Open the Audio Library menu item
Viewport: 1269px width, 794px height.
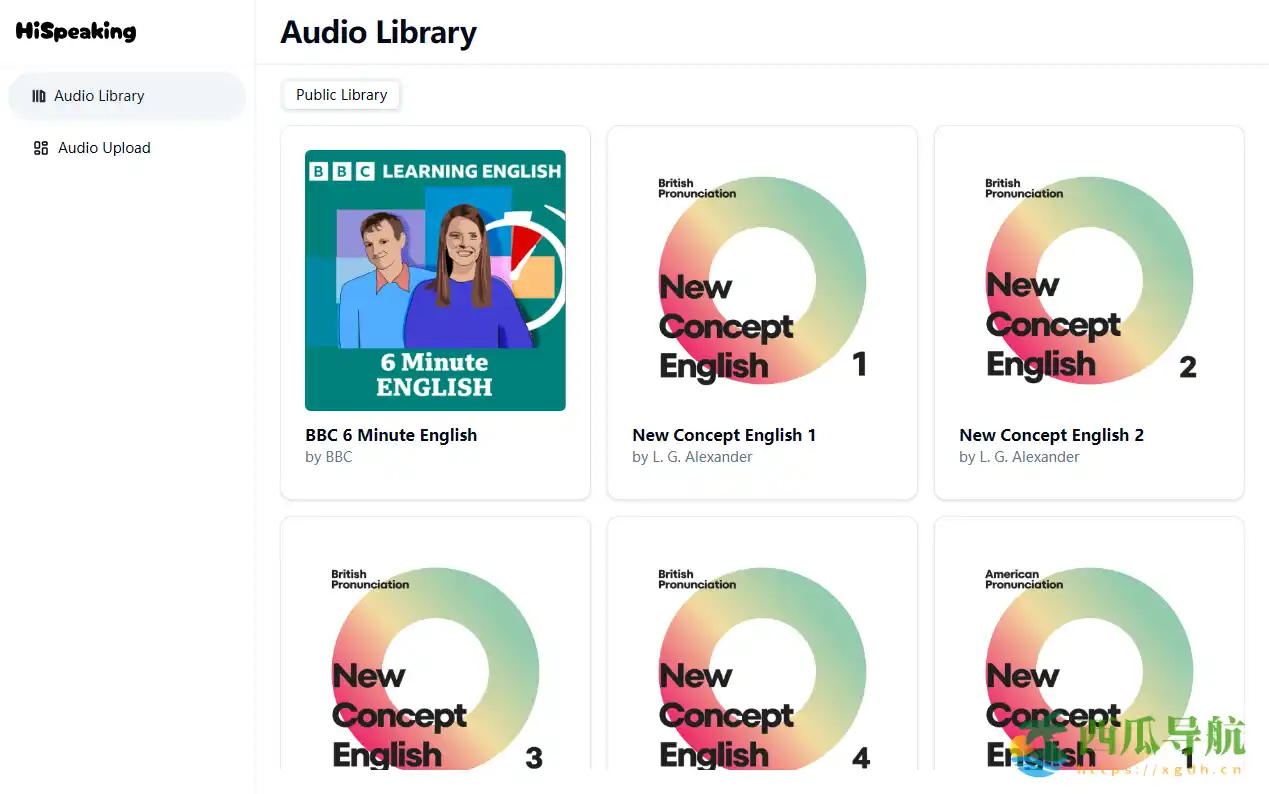(x=99, y=96)
